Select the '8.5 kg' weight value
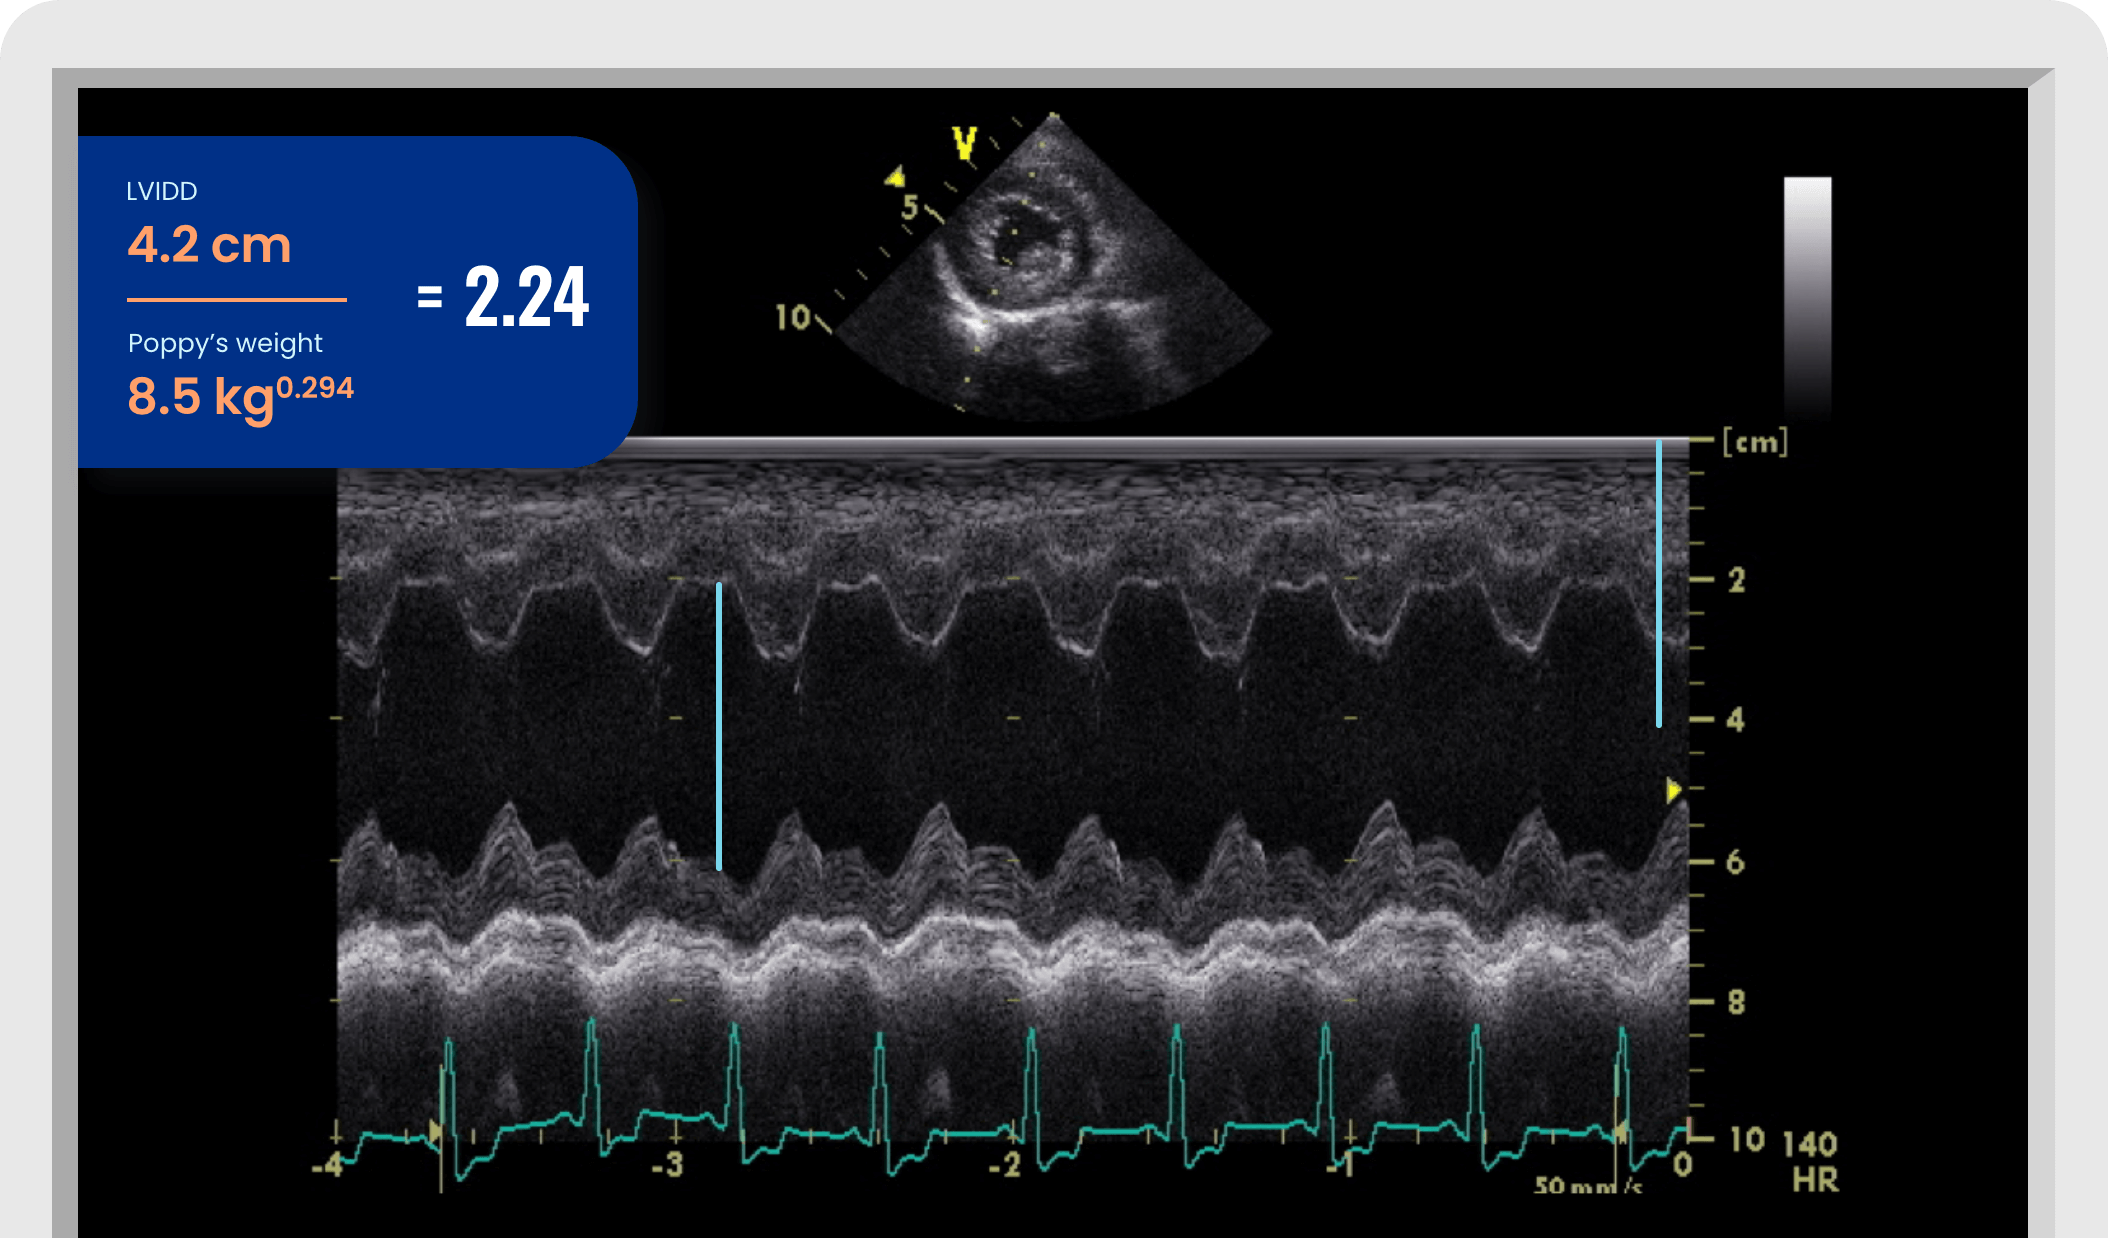 tap(200, 397)
